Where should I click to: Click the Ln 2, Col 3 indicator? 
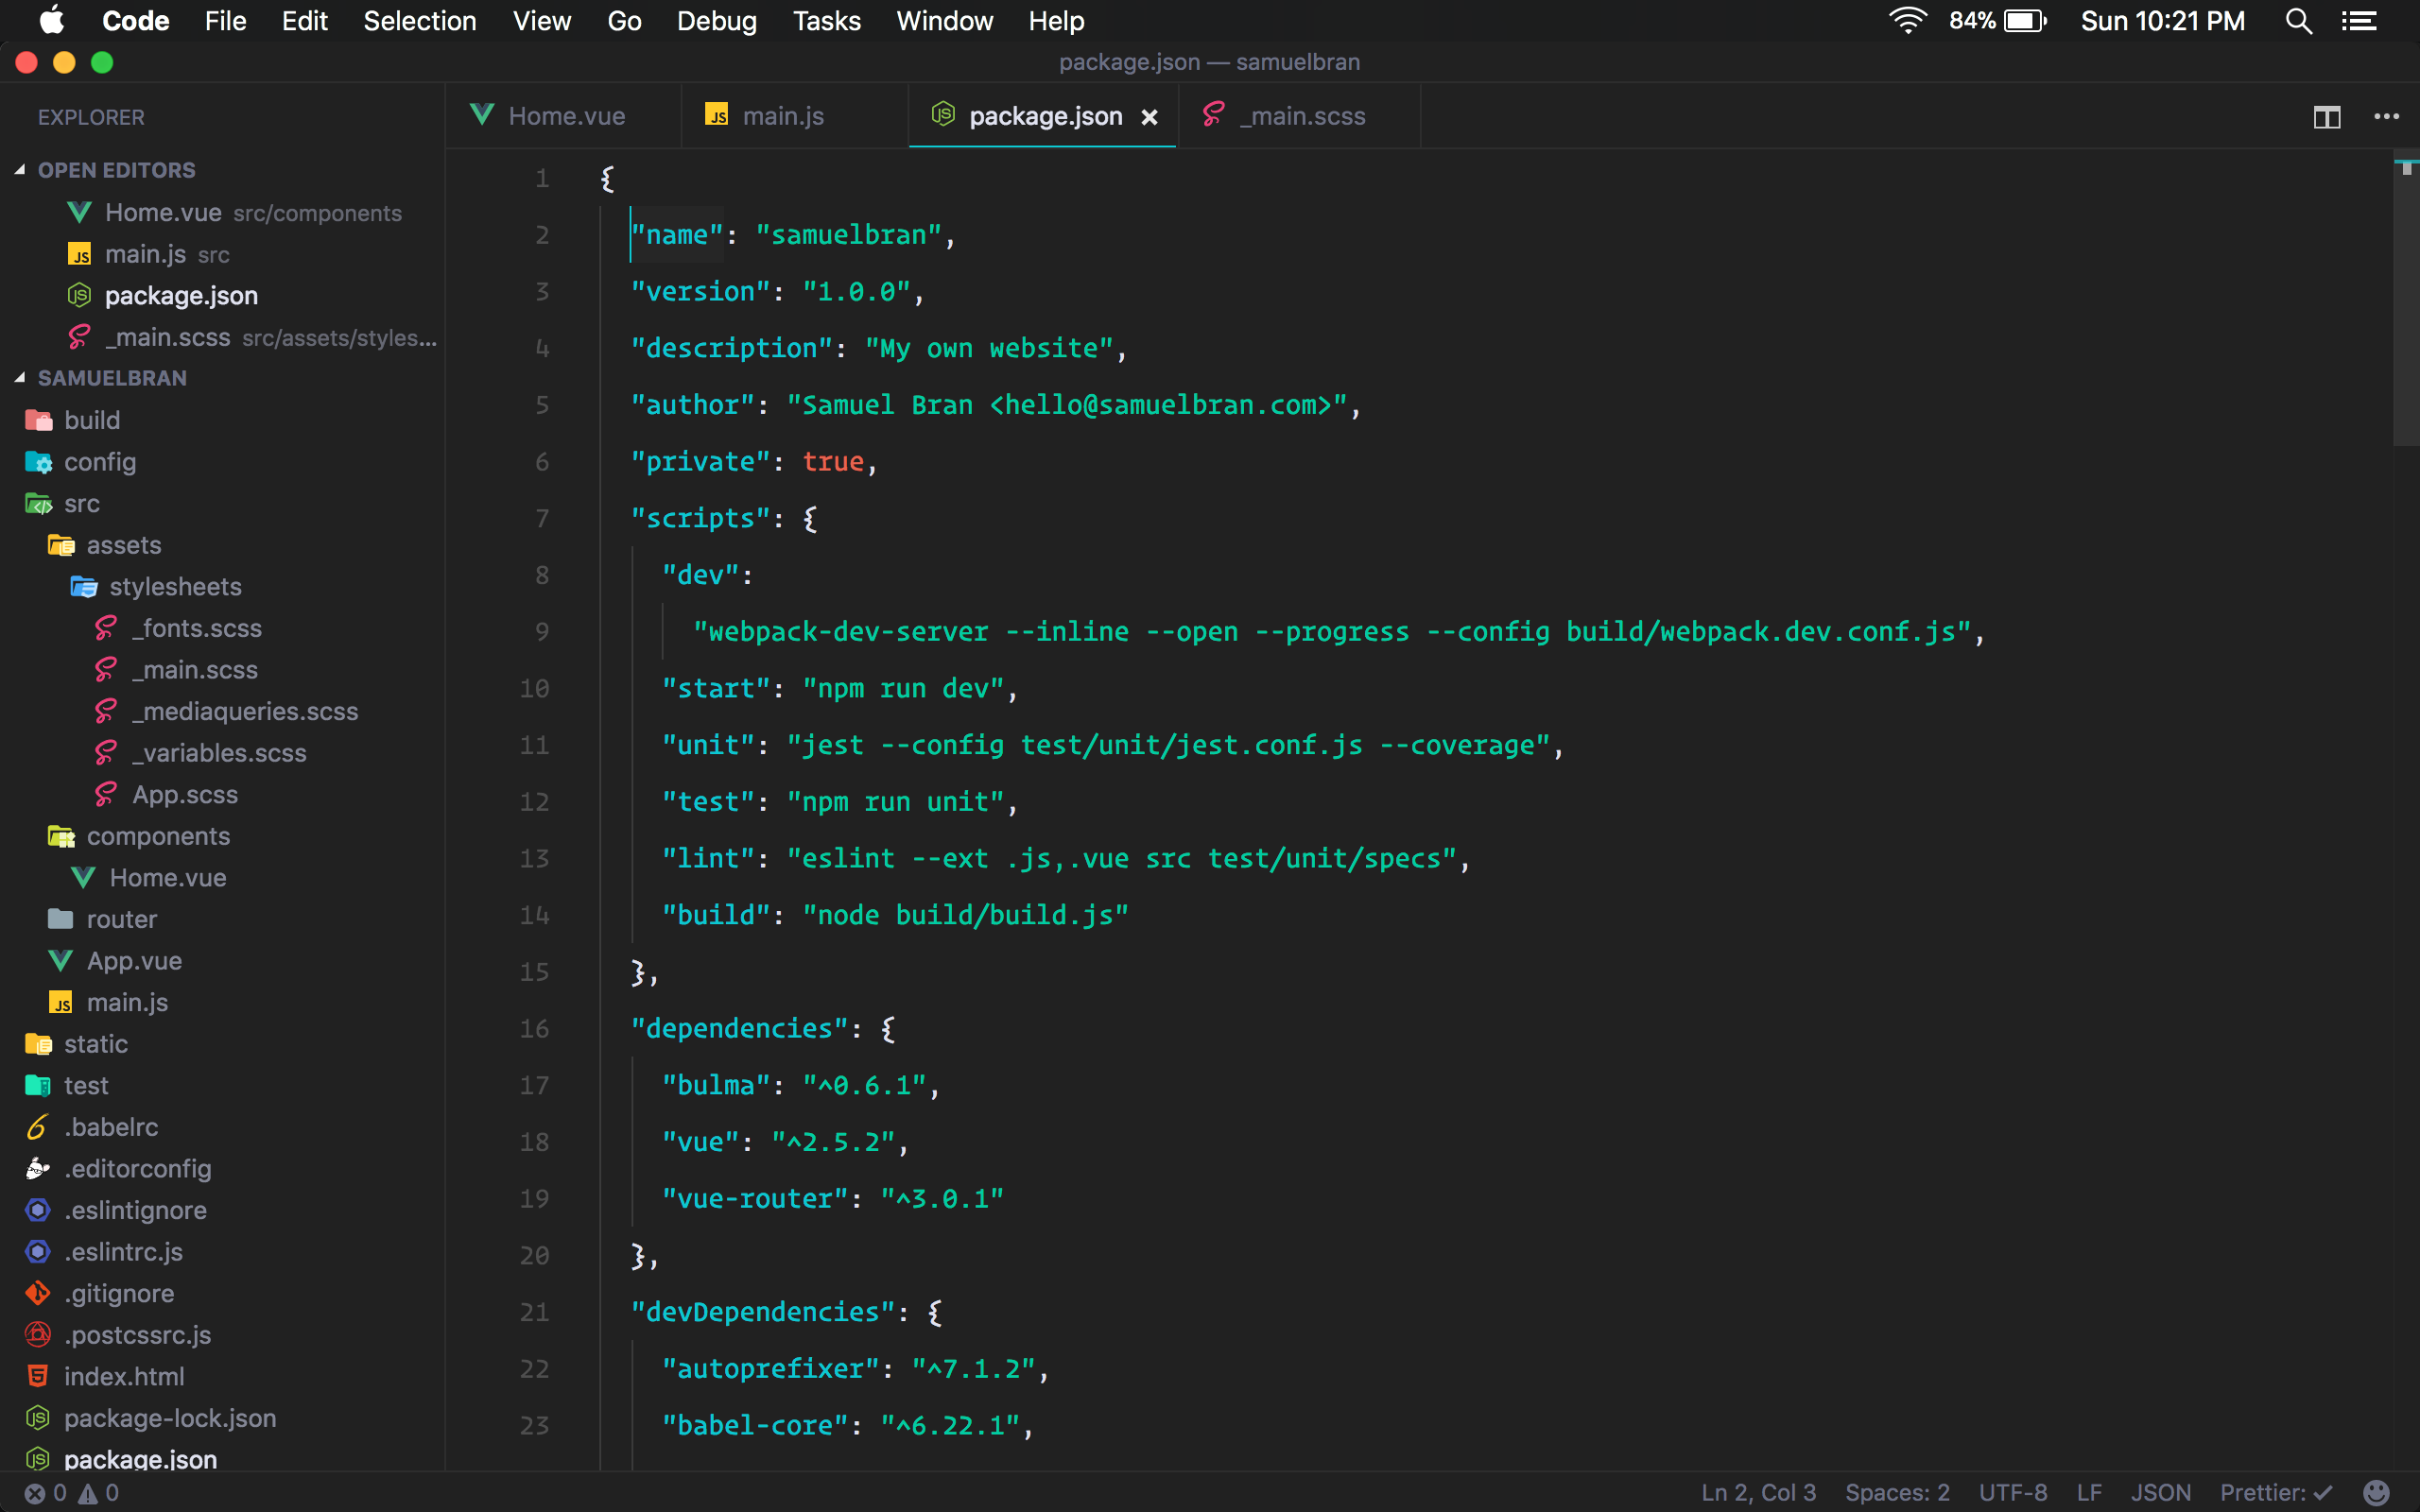click(1758, 1492)
